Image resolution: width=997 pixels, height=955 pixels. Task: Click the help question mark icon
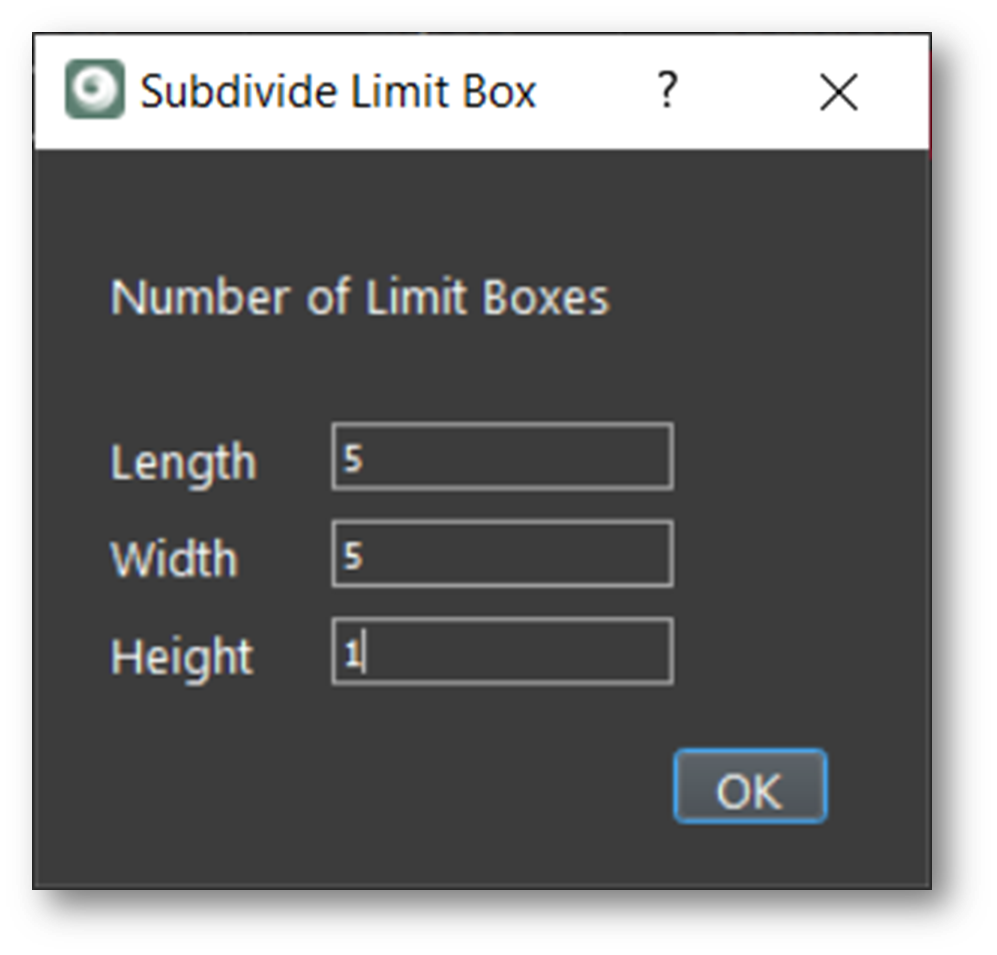coord(666,91)
